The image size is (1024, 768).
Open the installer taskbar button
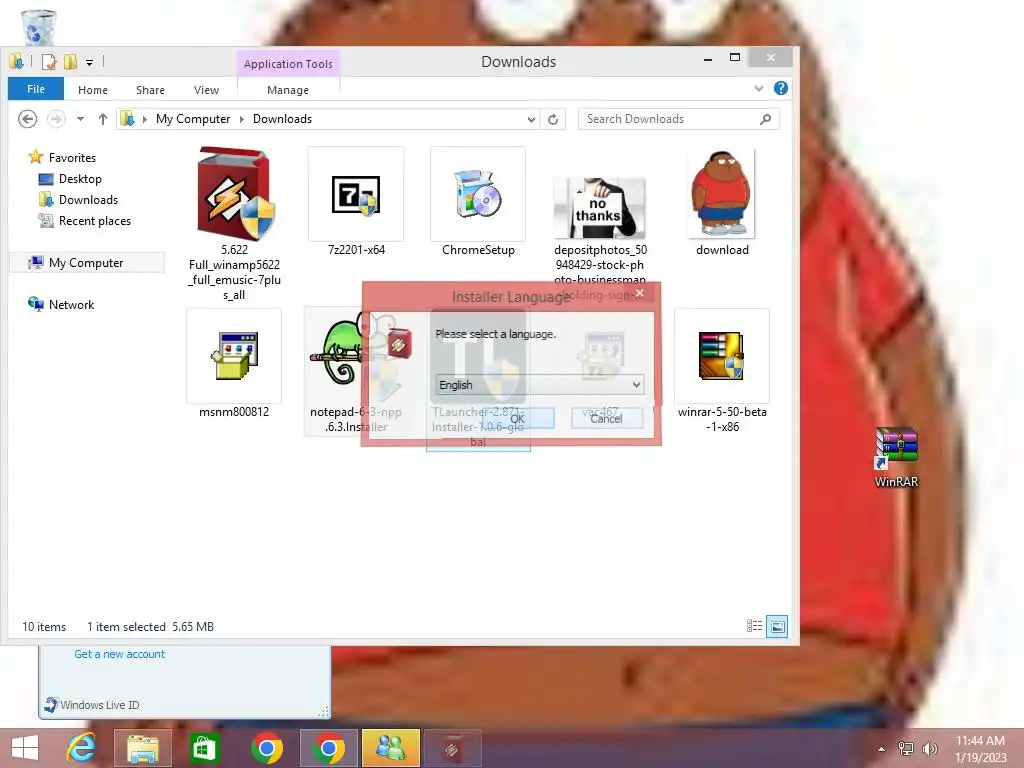452,748
